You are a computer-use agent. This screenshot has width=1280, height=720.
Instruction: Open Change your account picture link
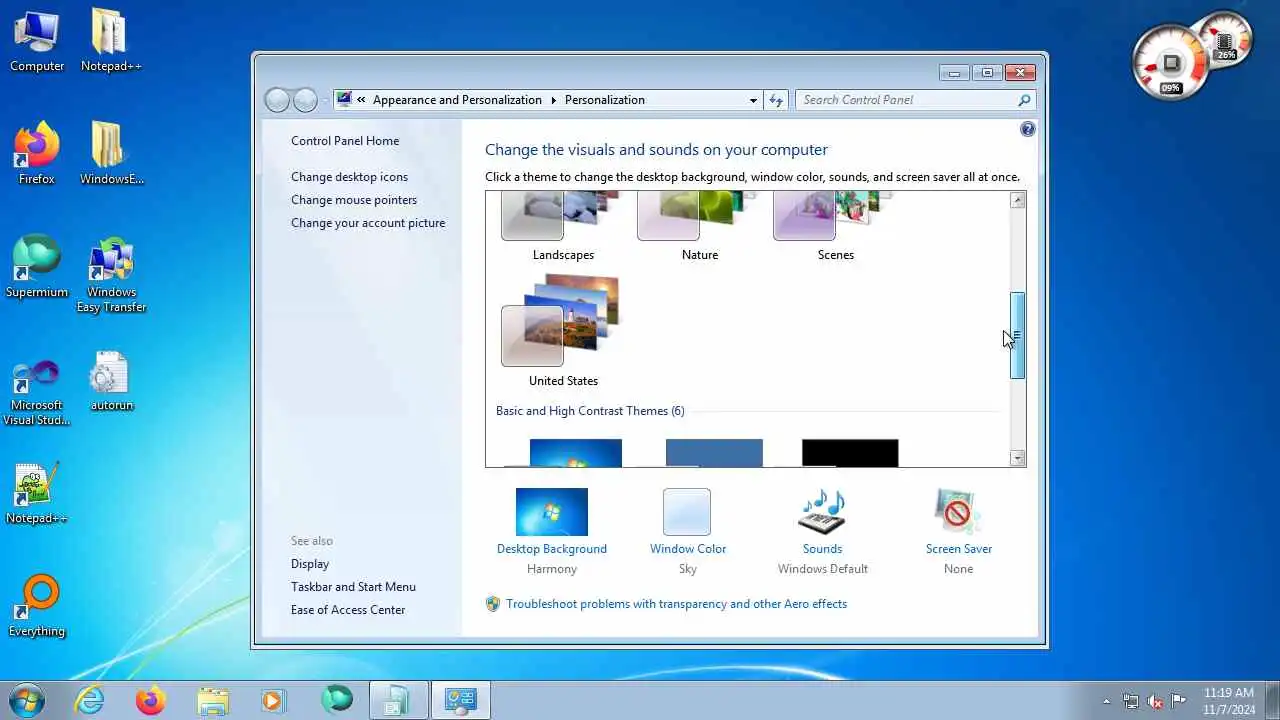pos(368,223)
